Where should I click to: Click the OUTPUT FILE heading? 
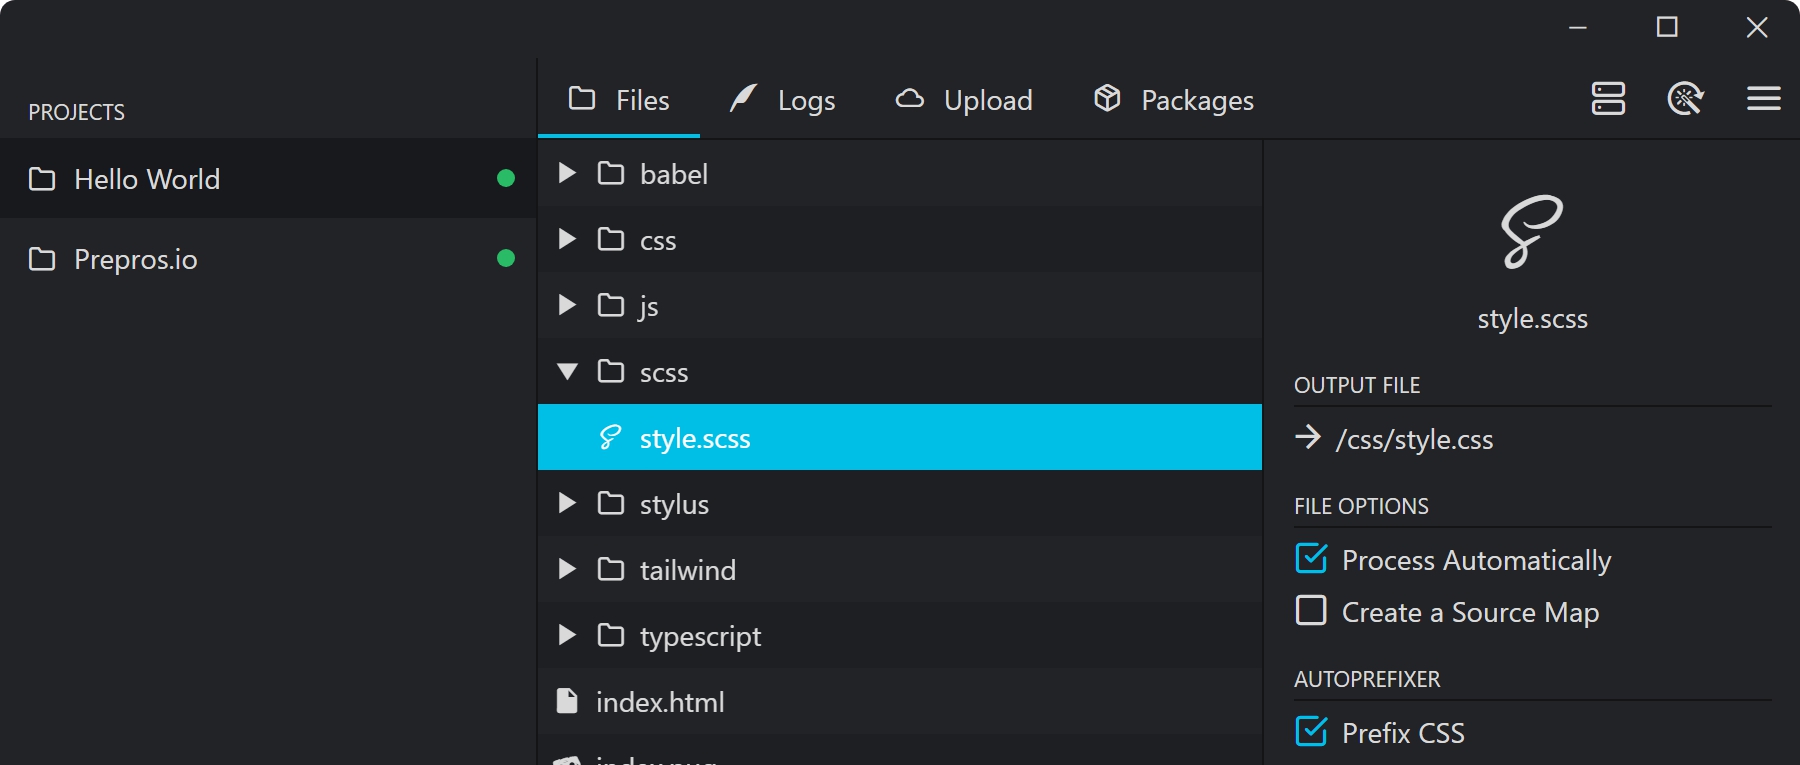click(x=1357, y=385)
